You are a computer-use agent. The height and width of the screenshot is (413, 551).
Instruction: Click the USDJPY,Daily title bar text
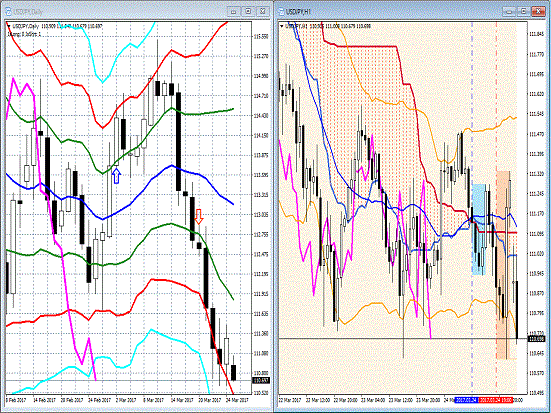[28, 12]
